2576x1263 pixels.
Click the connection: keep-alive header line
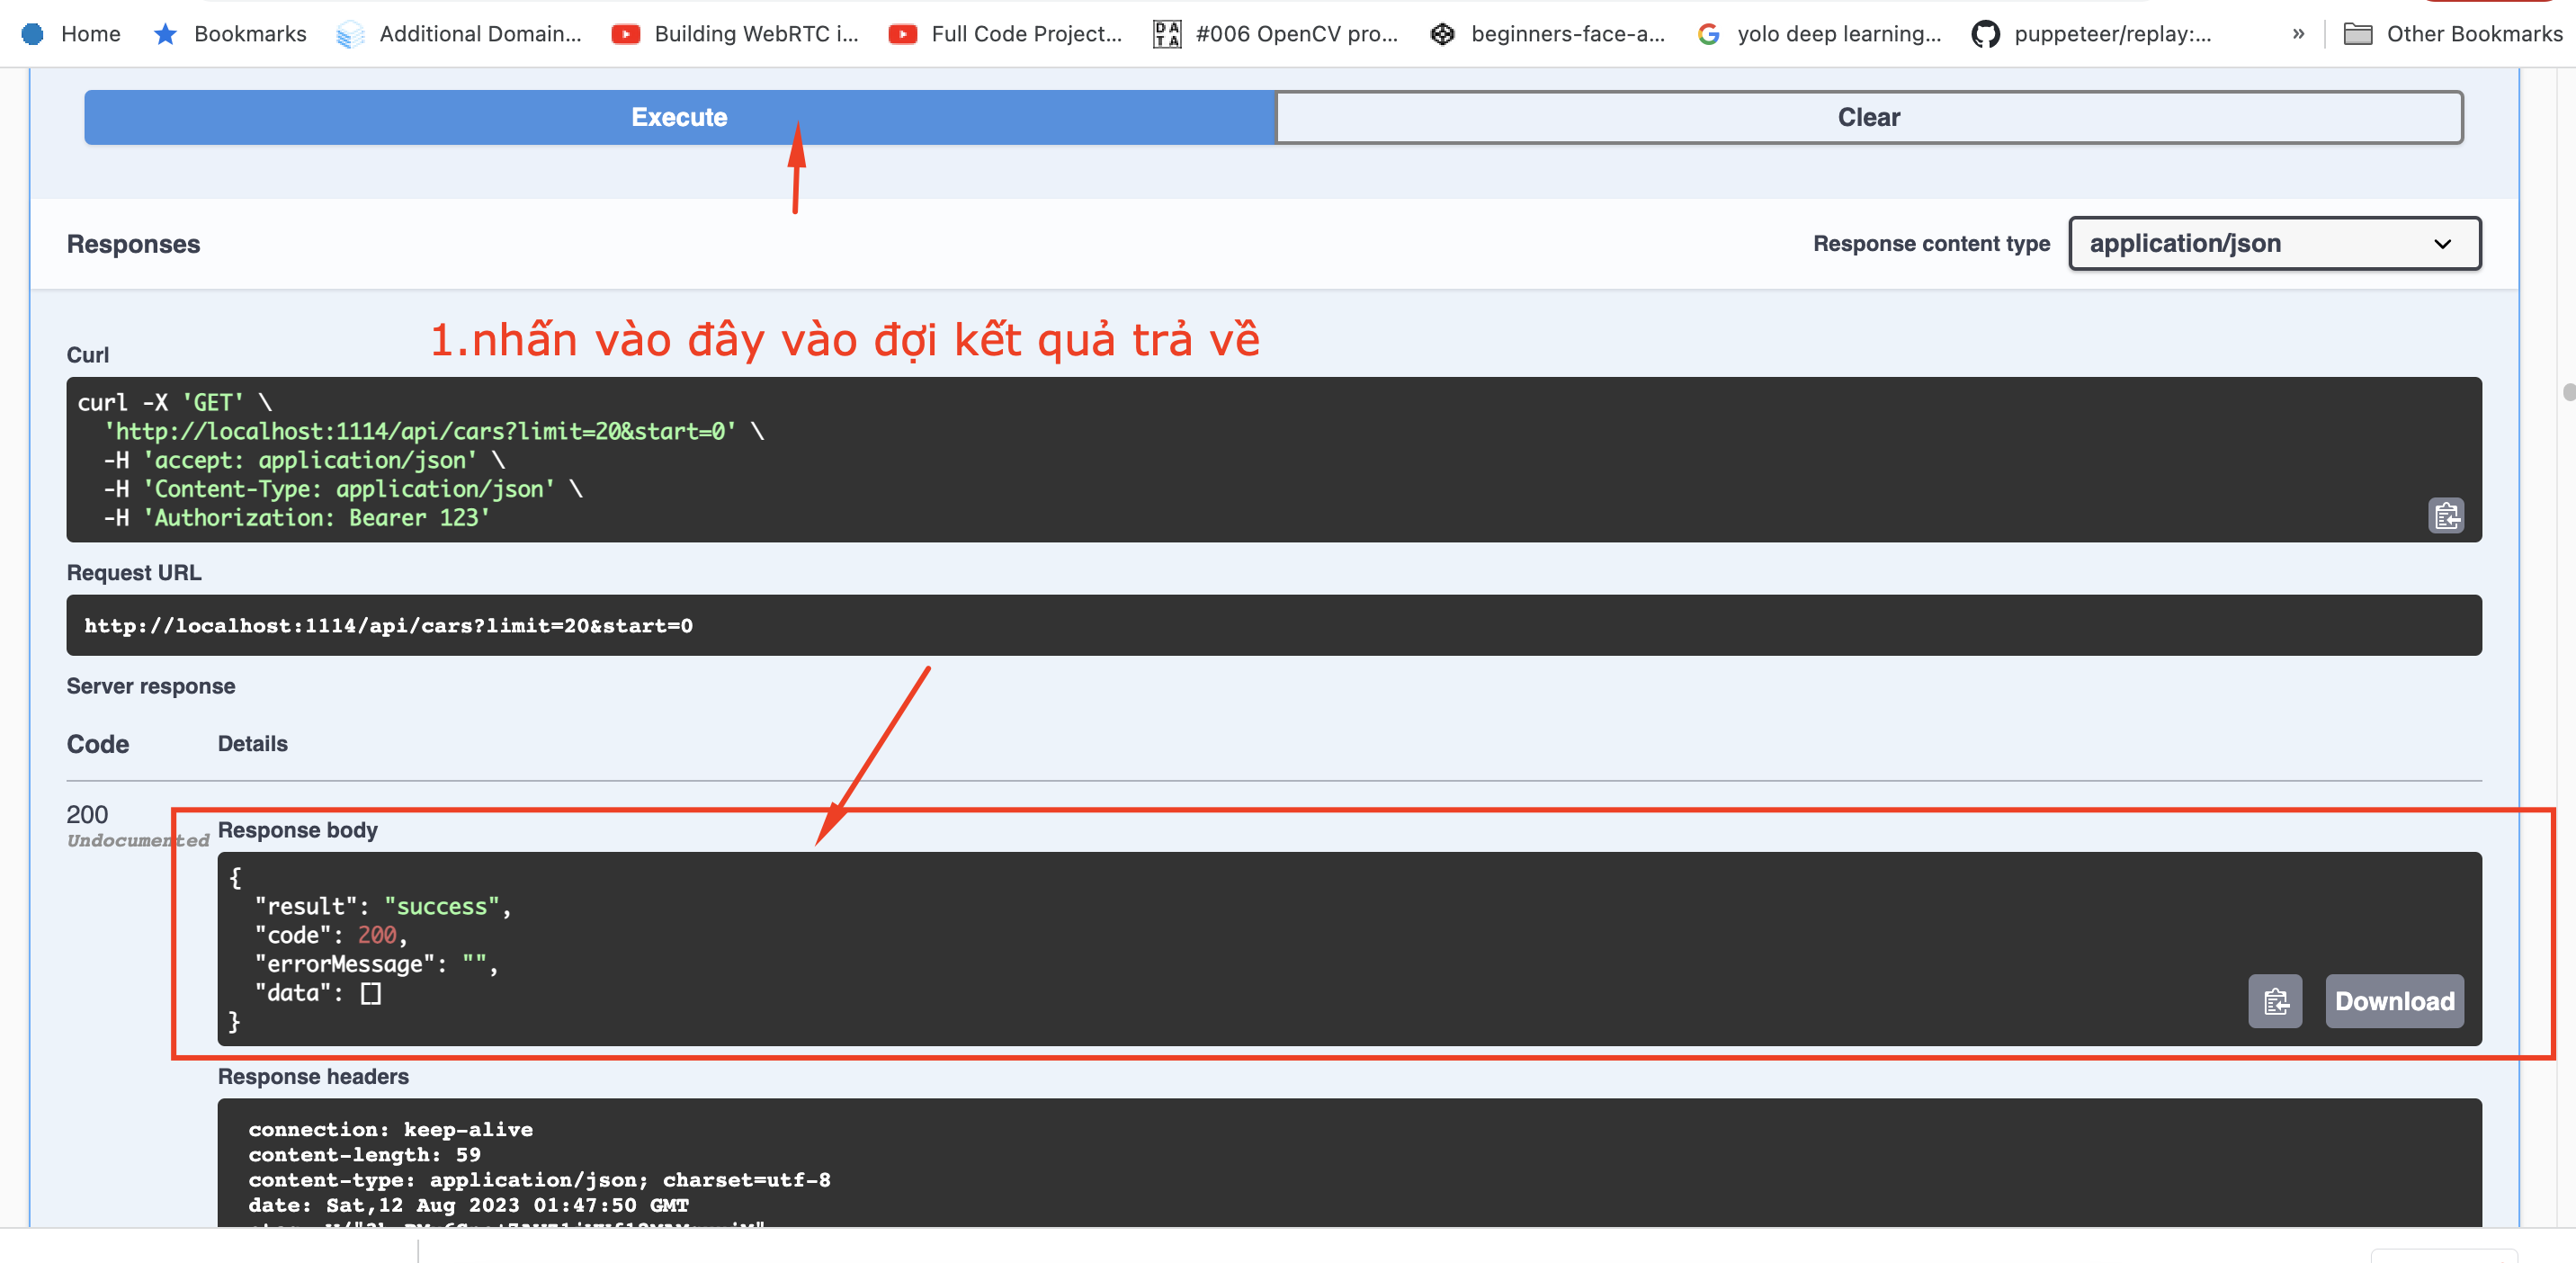(x=390, y=1129)
